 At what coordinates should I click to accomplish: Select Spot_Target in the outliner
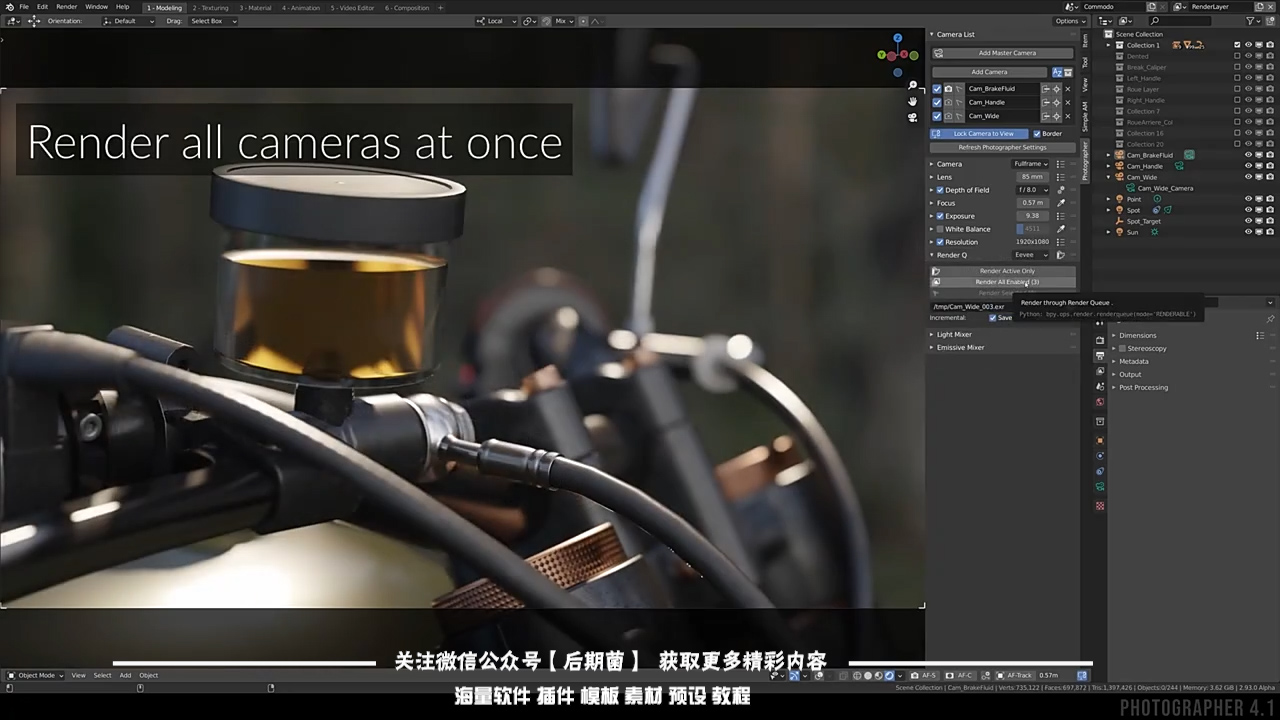[x=1143, y=221]
